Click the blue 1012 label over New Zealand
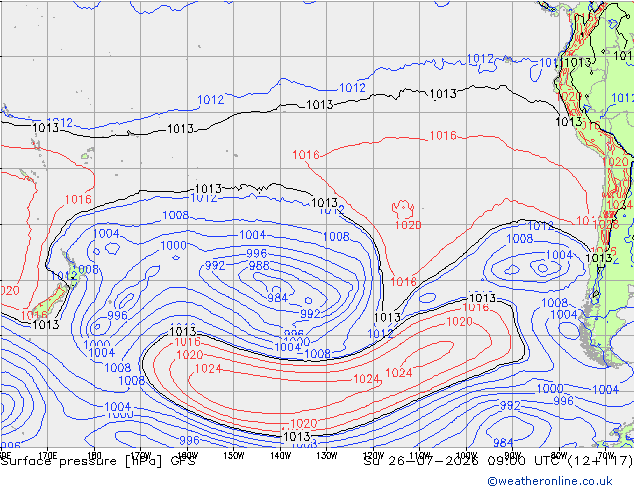 click(64, 276)
